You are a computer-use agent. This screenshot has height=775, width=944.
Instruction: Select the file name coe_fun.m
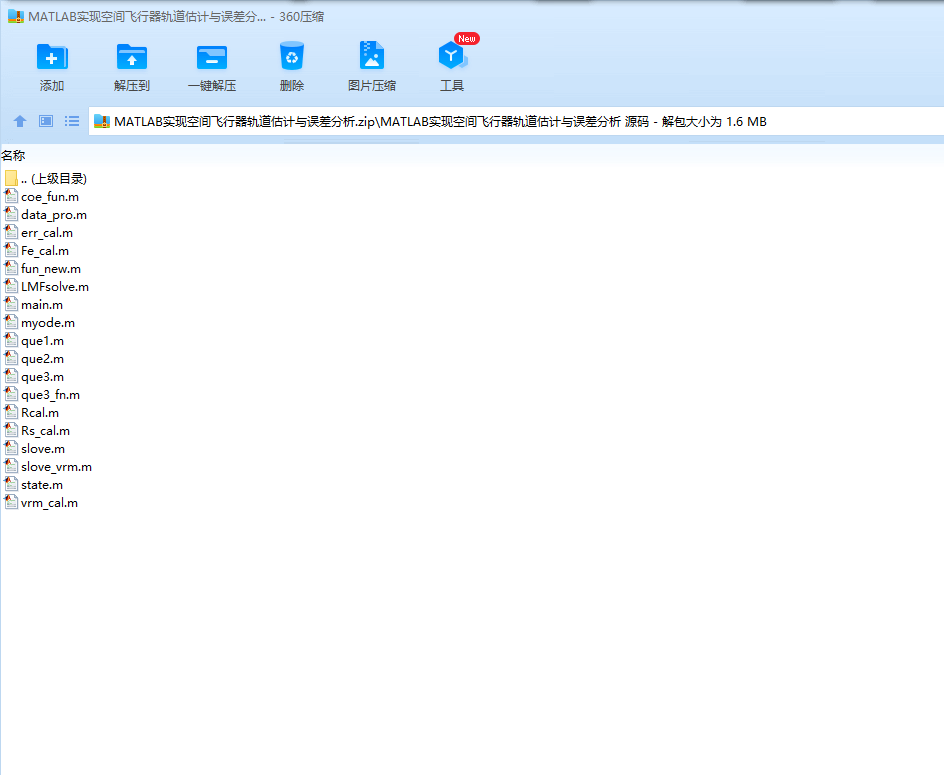click(50, 197)
